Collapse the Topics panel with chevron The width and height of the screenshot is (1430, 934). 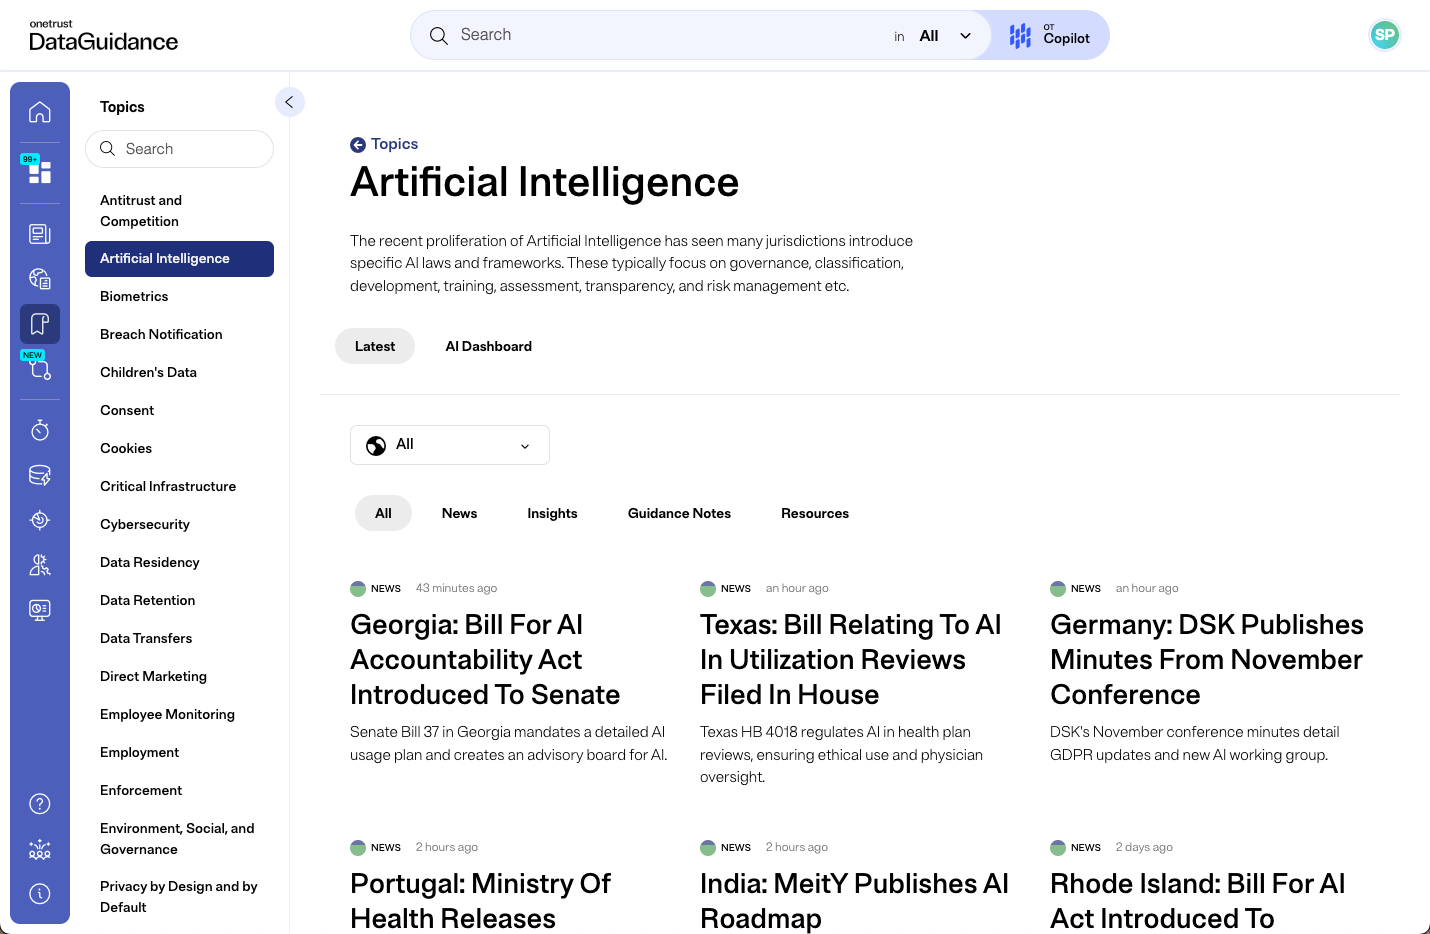[x=289, y=102]
